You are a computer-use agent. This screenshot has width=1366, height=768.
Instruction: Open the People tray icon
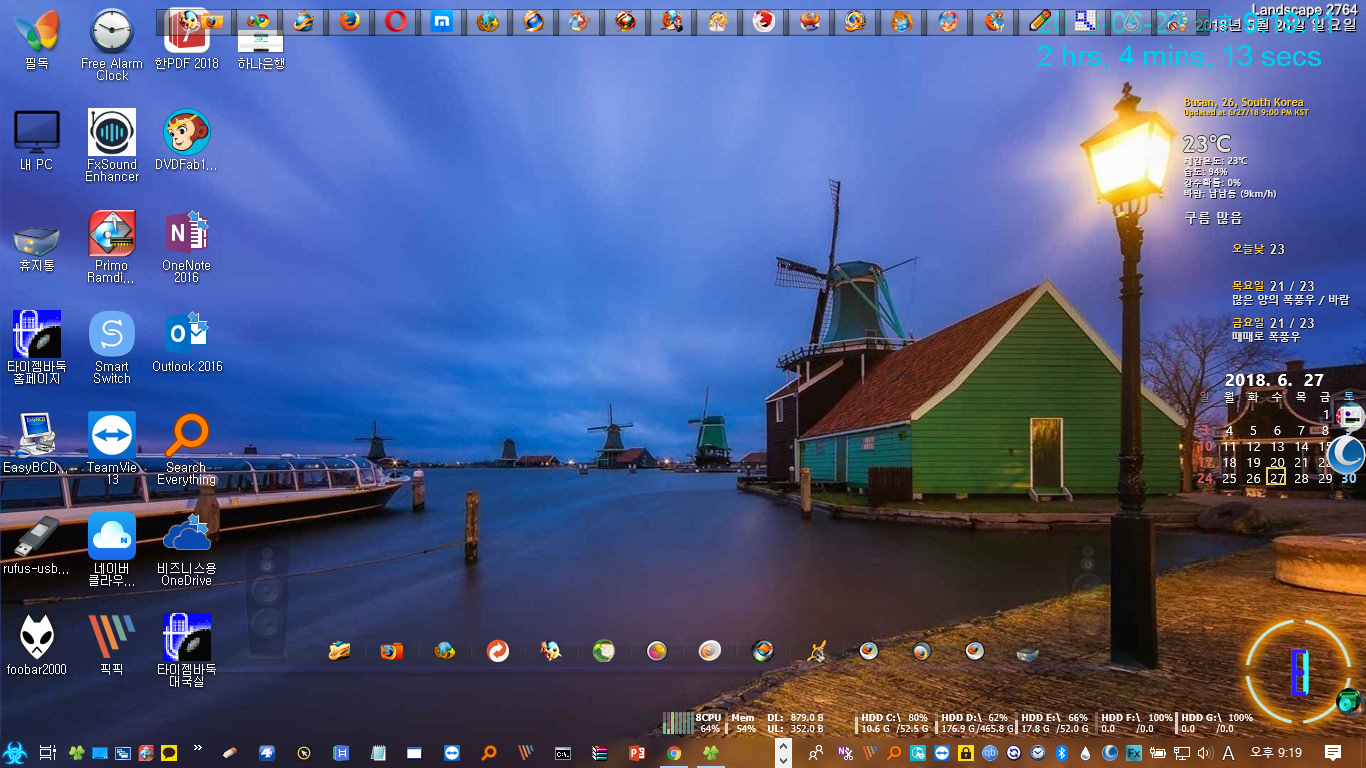coord(816,753)
